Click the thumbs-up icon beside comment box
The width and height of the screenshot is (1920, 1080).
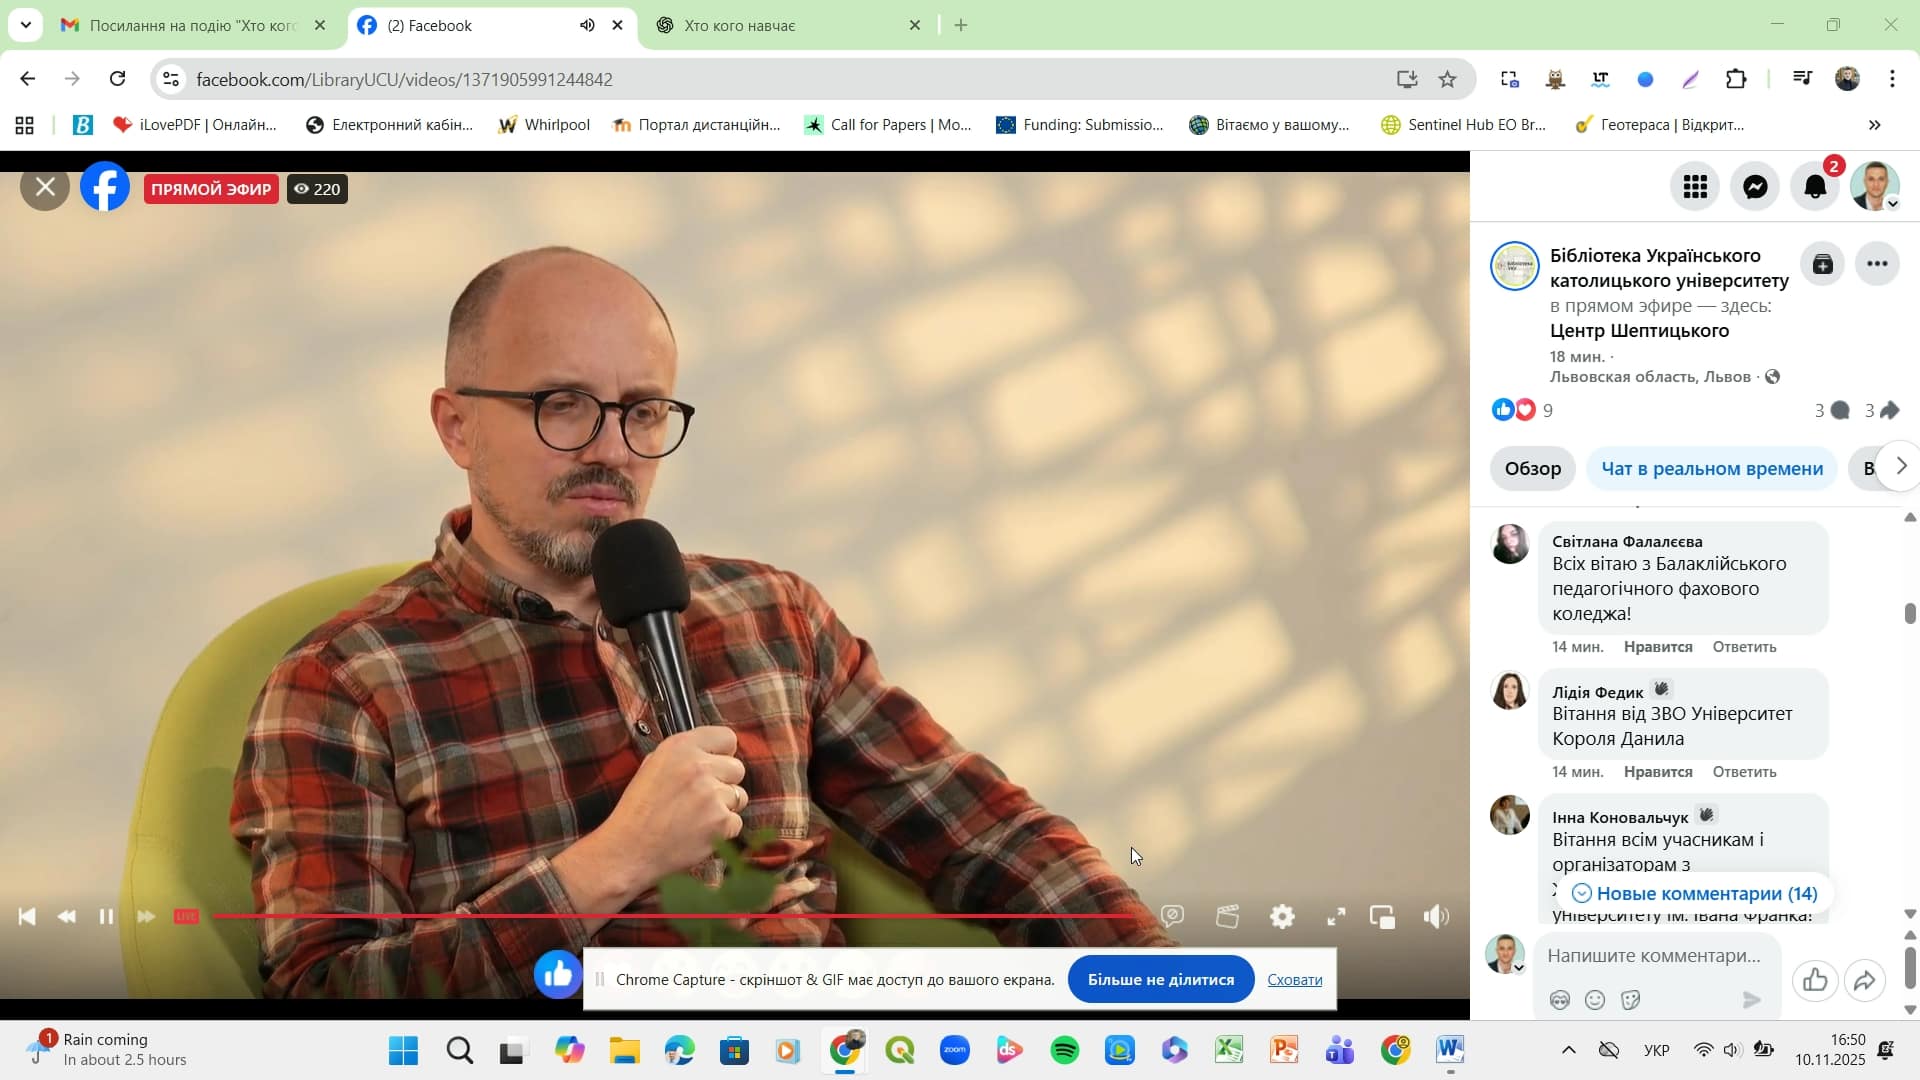tap(1815, 981)
